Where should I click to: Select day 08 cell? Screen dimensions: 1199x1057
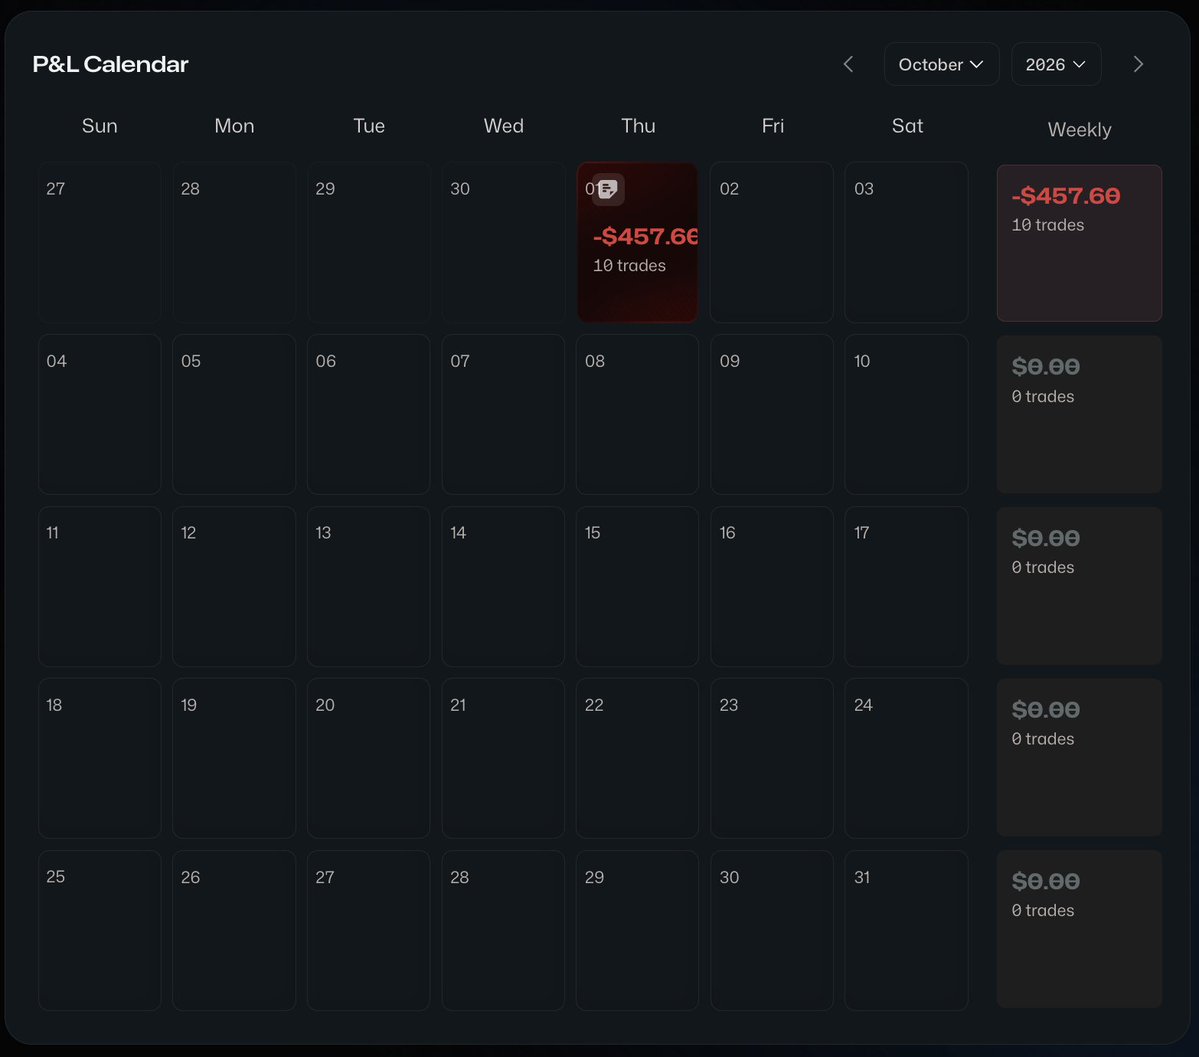(637, 415)
